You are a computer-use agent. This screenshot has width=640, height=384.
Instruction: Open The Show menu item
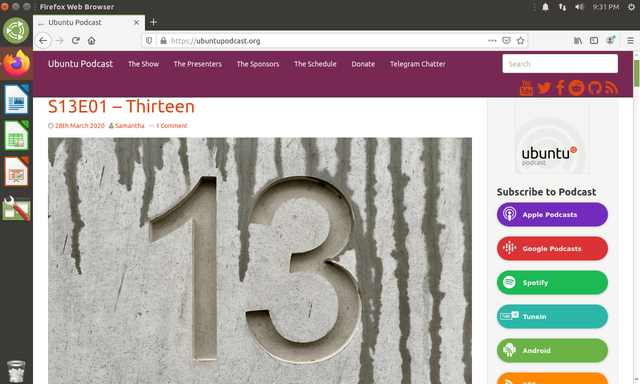click(x=143, y=64)
